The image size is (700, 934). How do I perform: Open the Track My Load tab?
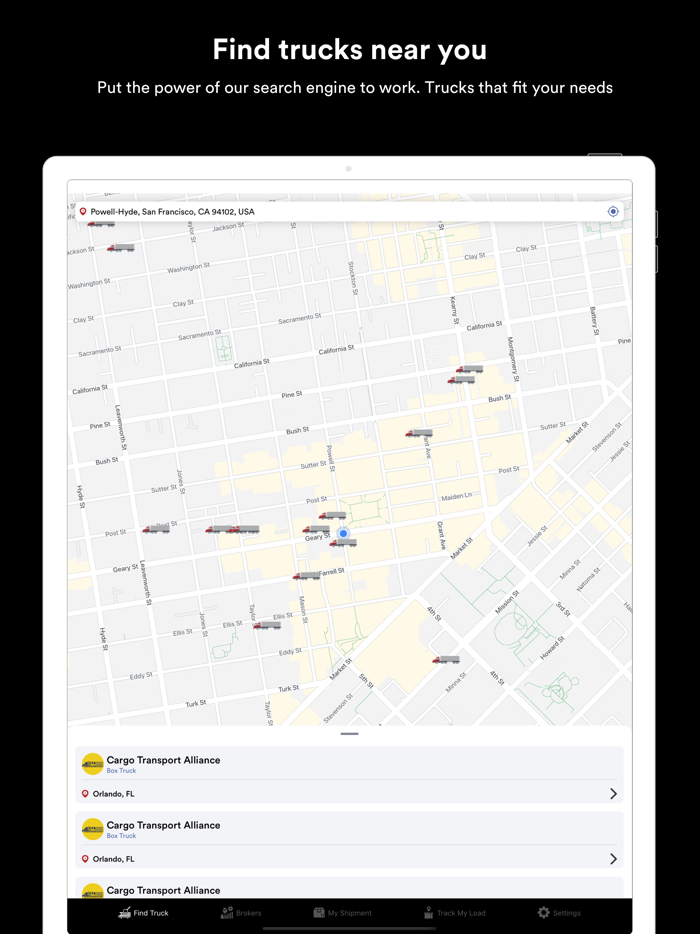pos(454,913)
